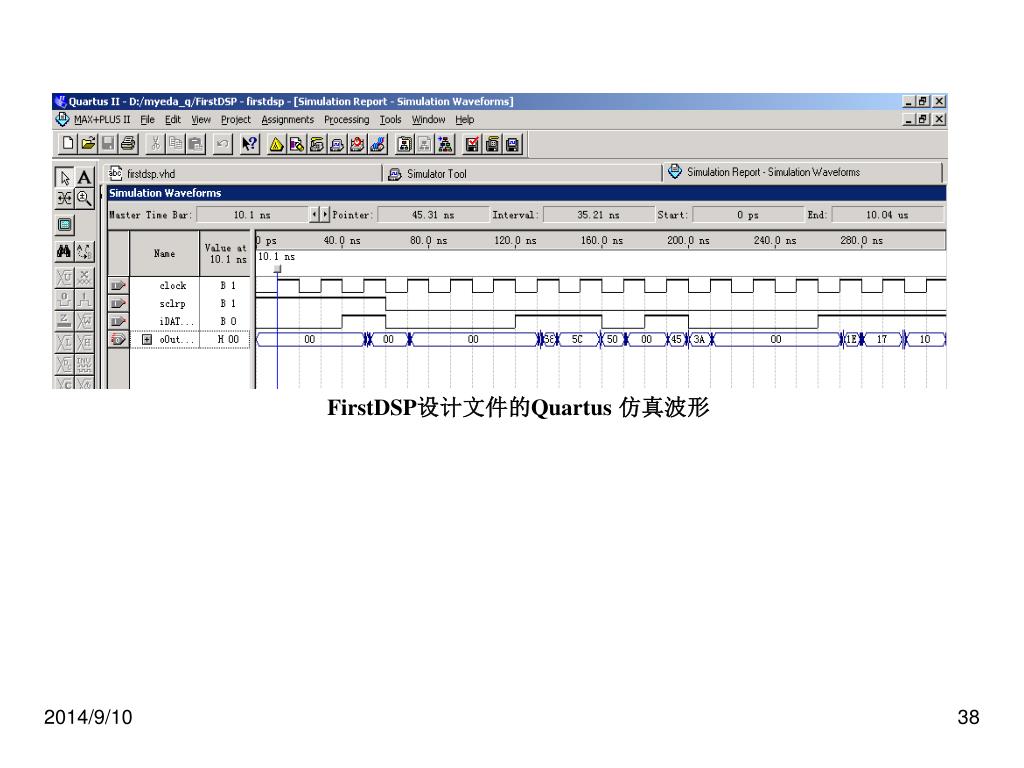Open the Help menu
This screenshot has height=768, width=1024.
tap(464, 120)
